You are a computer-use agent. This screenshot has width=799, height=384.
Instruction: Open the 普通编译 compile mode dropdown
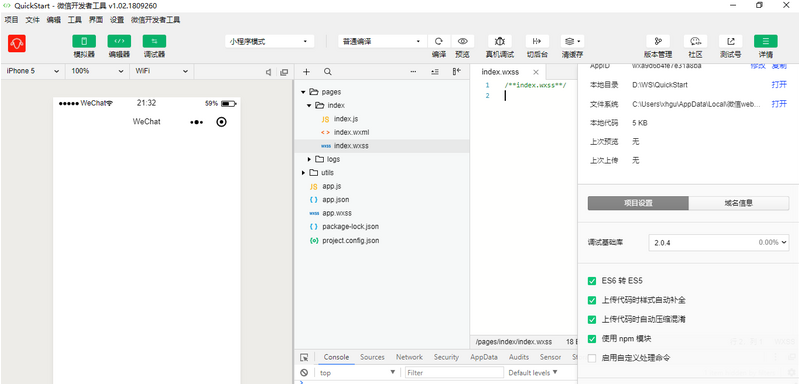click(x=382, y=42)
